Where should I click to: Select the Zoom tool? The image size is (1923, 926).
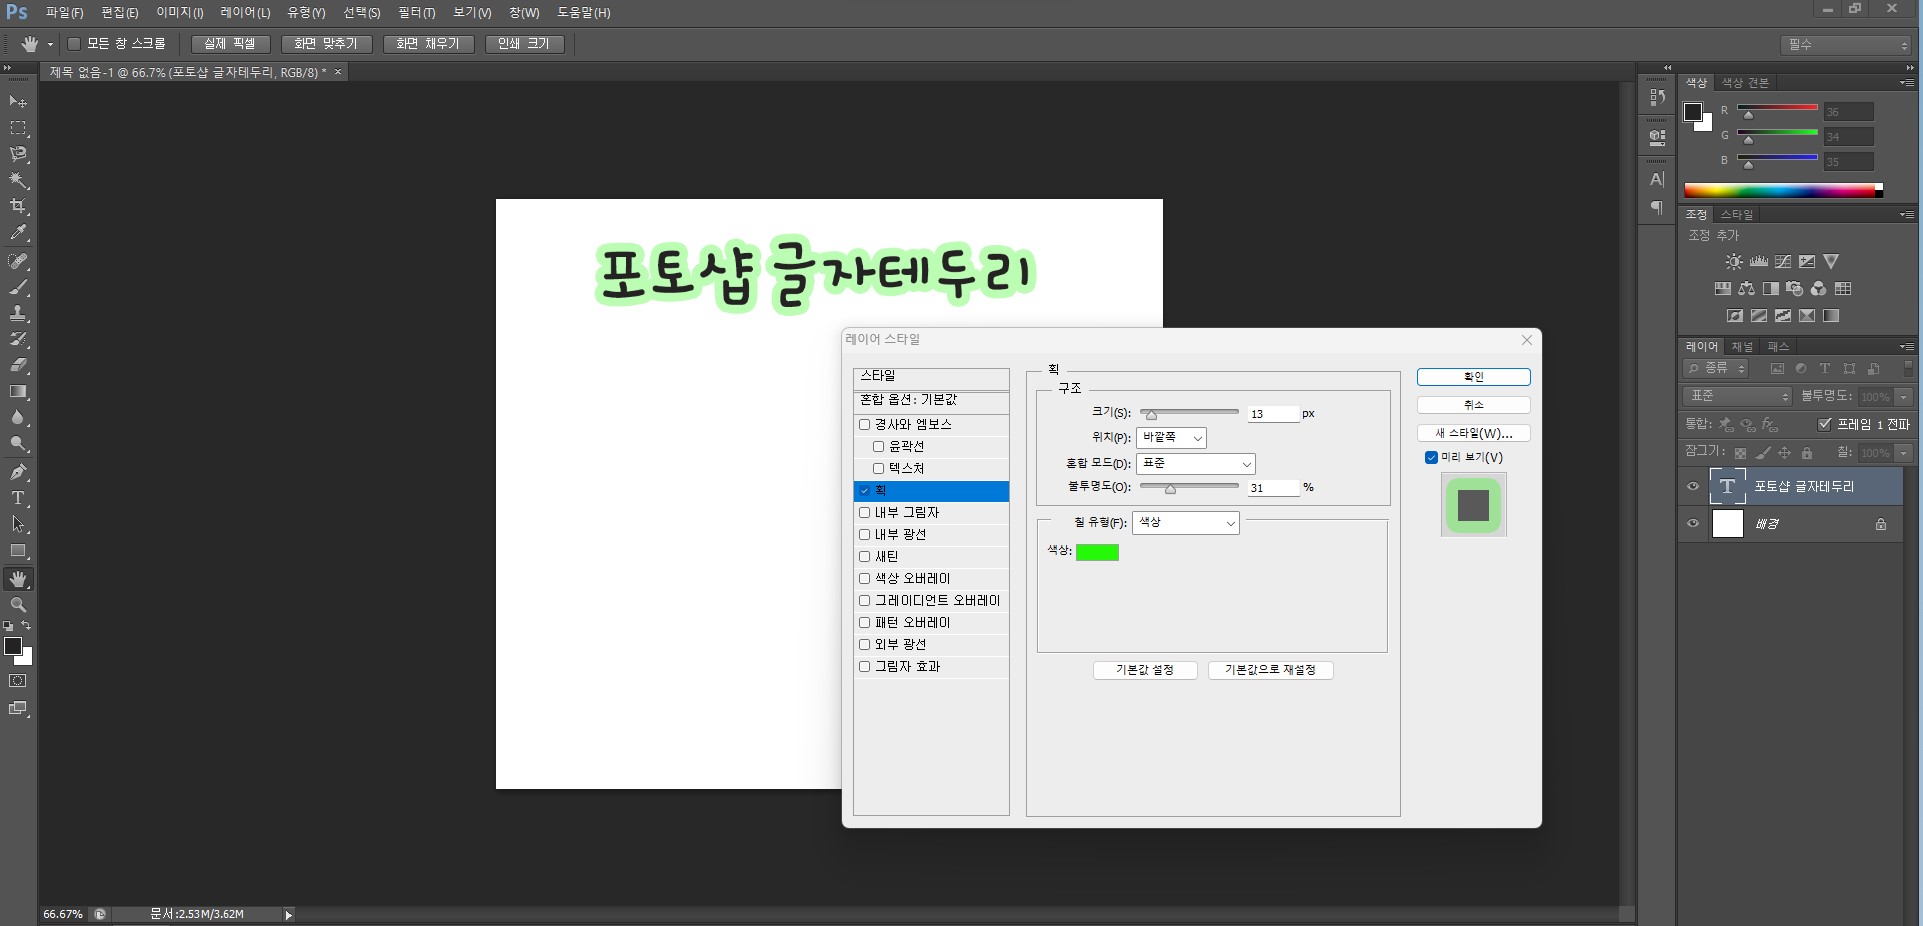pos(18,605)
